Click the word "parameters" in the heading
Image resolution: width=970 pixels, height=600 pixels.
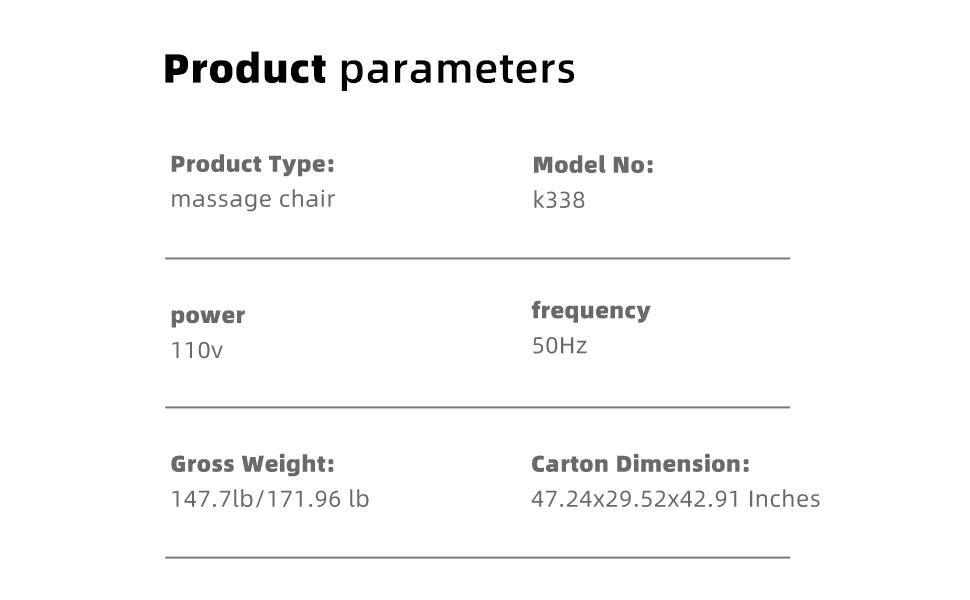[x=457, y=69]
